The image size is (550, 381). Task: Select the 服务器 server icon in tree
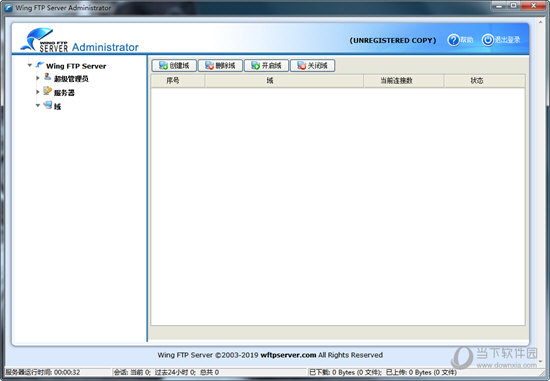(47, 91)
